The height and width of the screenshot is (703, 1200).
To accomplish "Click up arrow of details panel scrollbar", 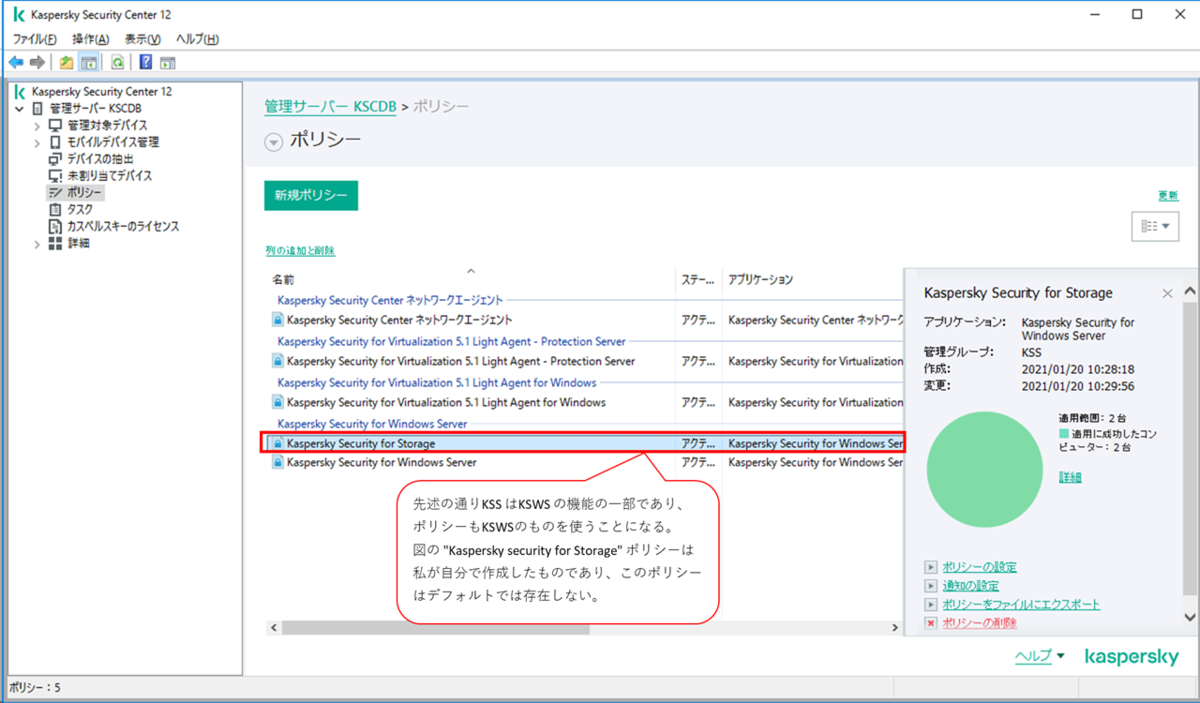I will (x=1190, y=292).
